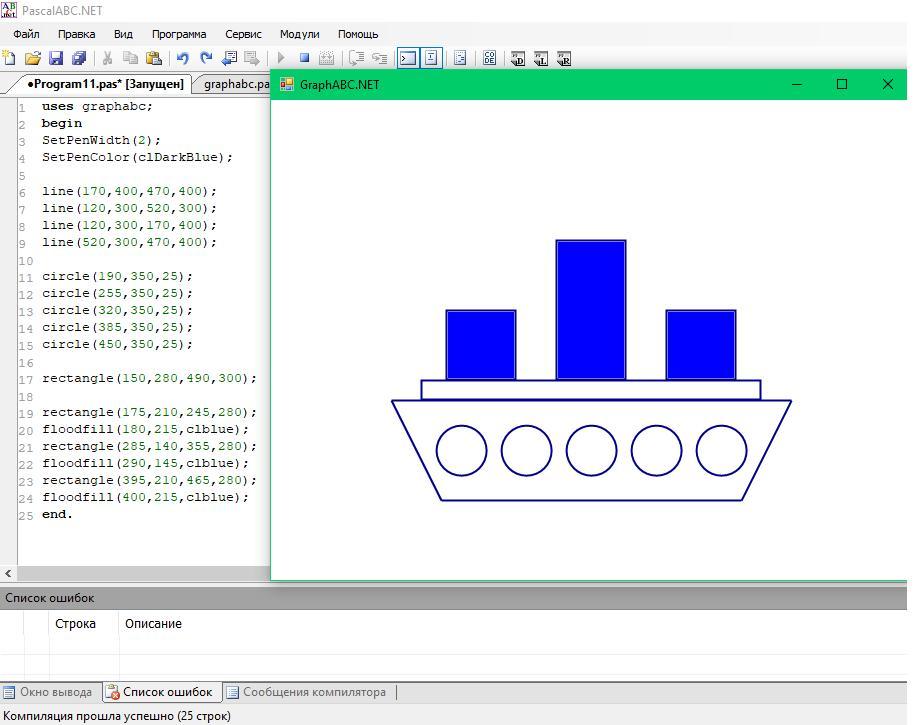The image size is (915, 725).
Task: Click the CODE templates icon
Action: click(489, 58)
